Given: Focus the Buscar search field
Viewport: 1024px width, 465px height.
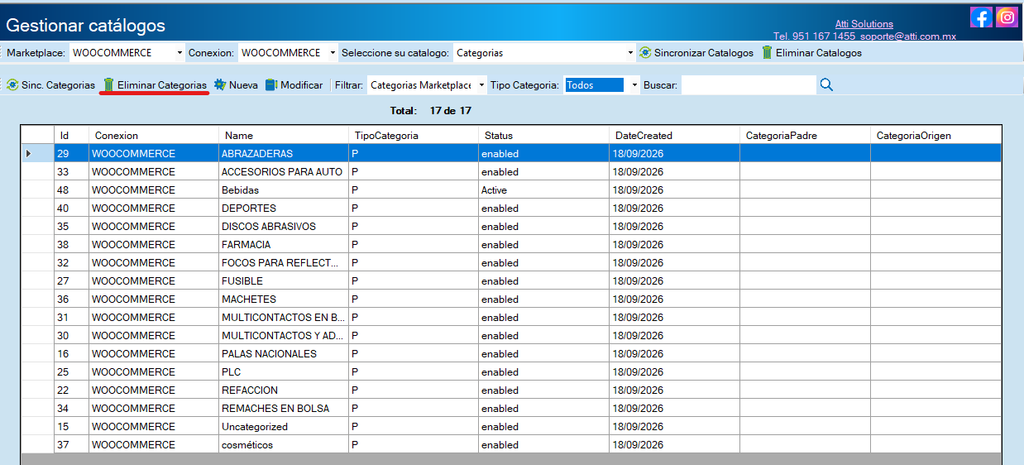Looking at the screenshot, I should click(748, 85).
